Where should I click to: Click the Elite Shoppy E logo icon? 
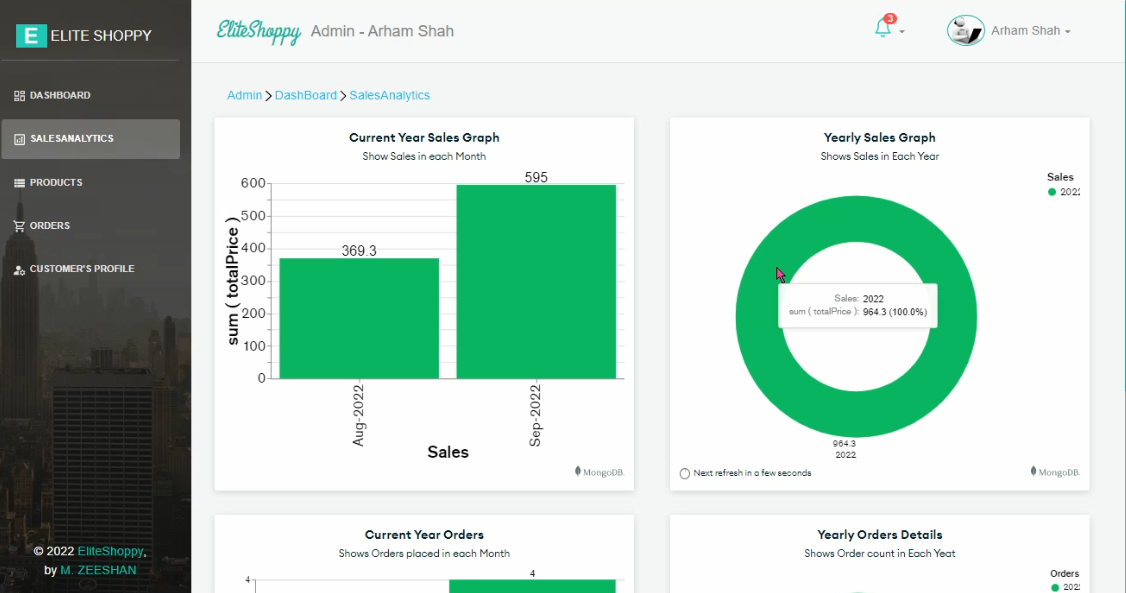31,35
